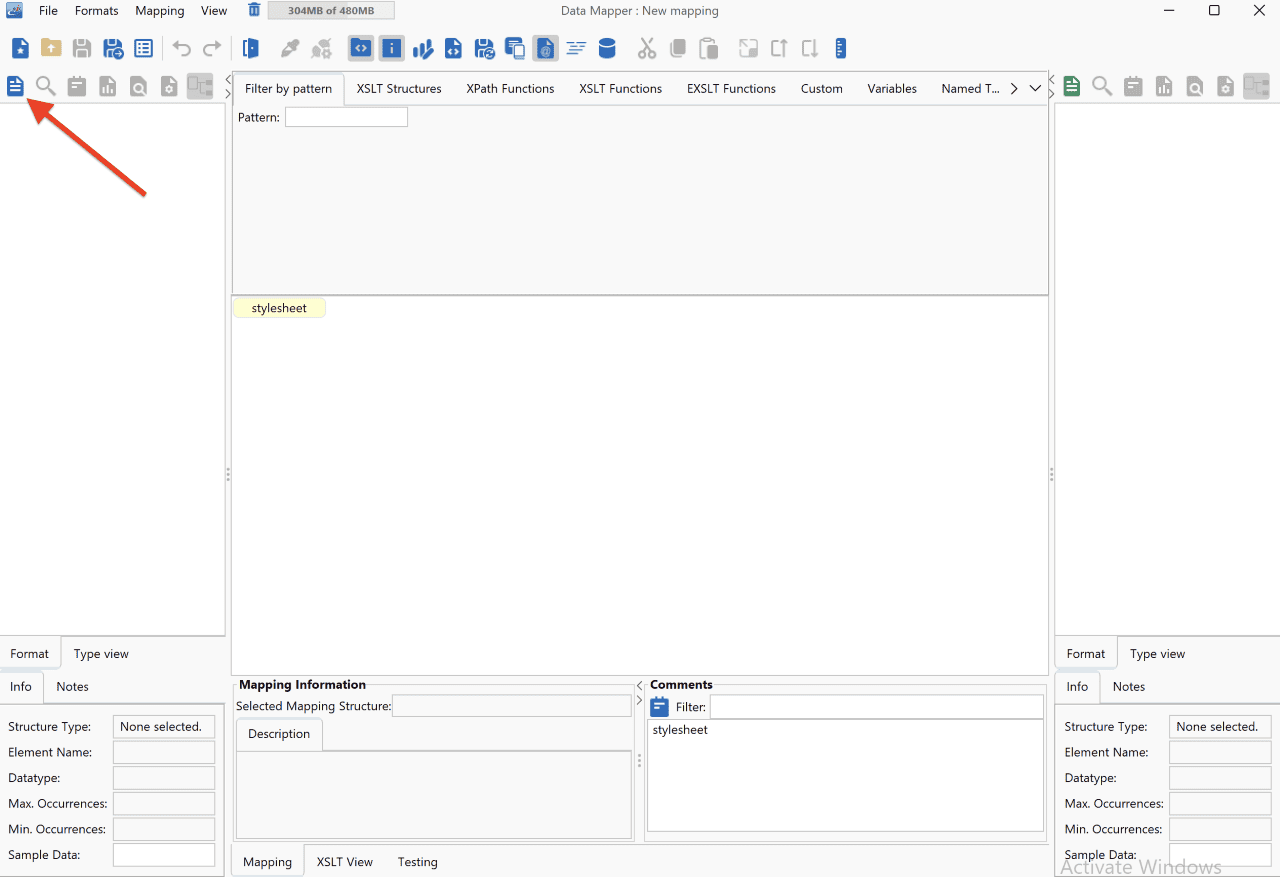Open the Testing bottom tab
Screen dimensions: 1280x877
pyautogui.click(x=418, y=861)
